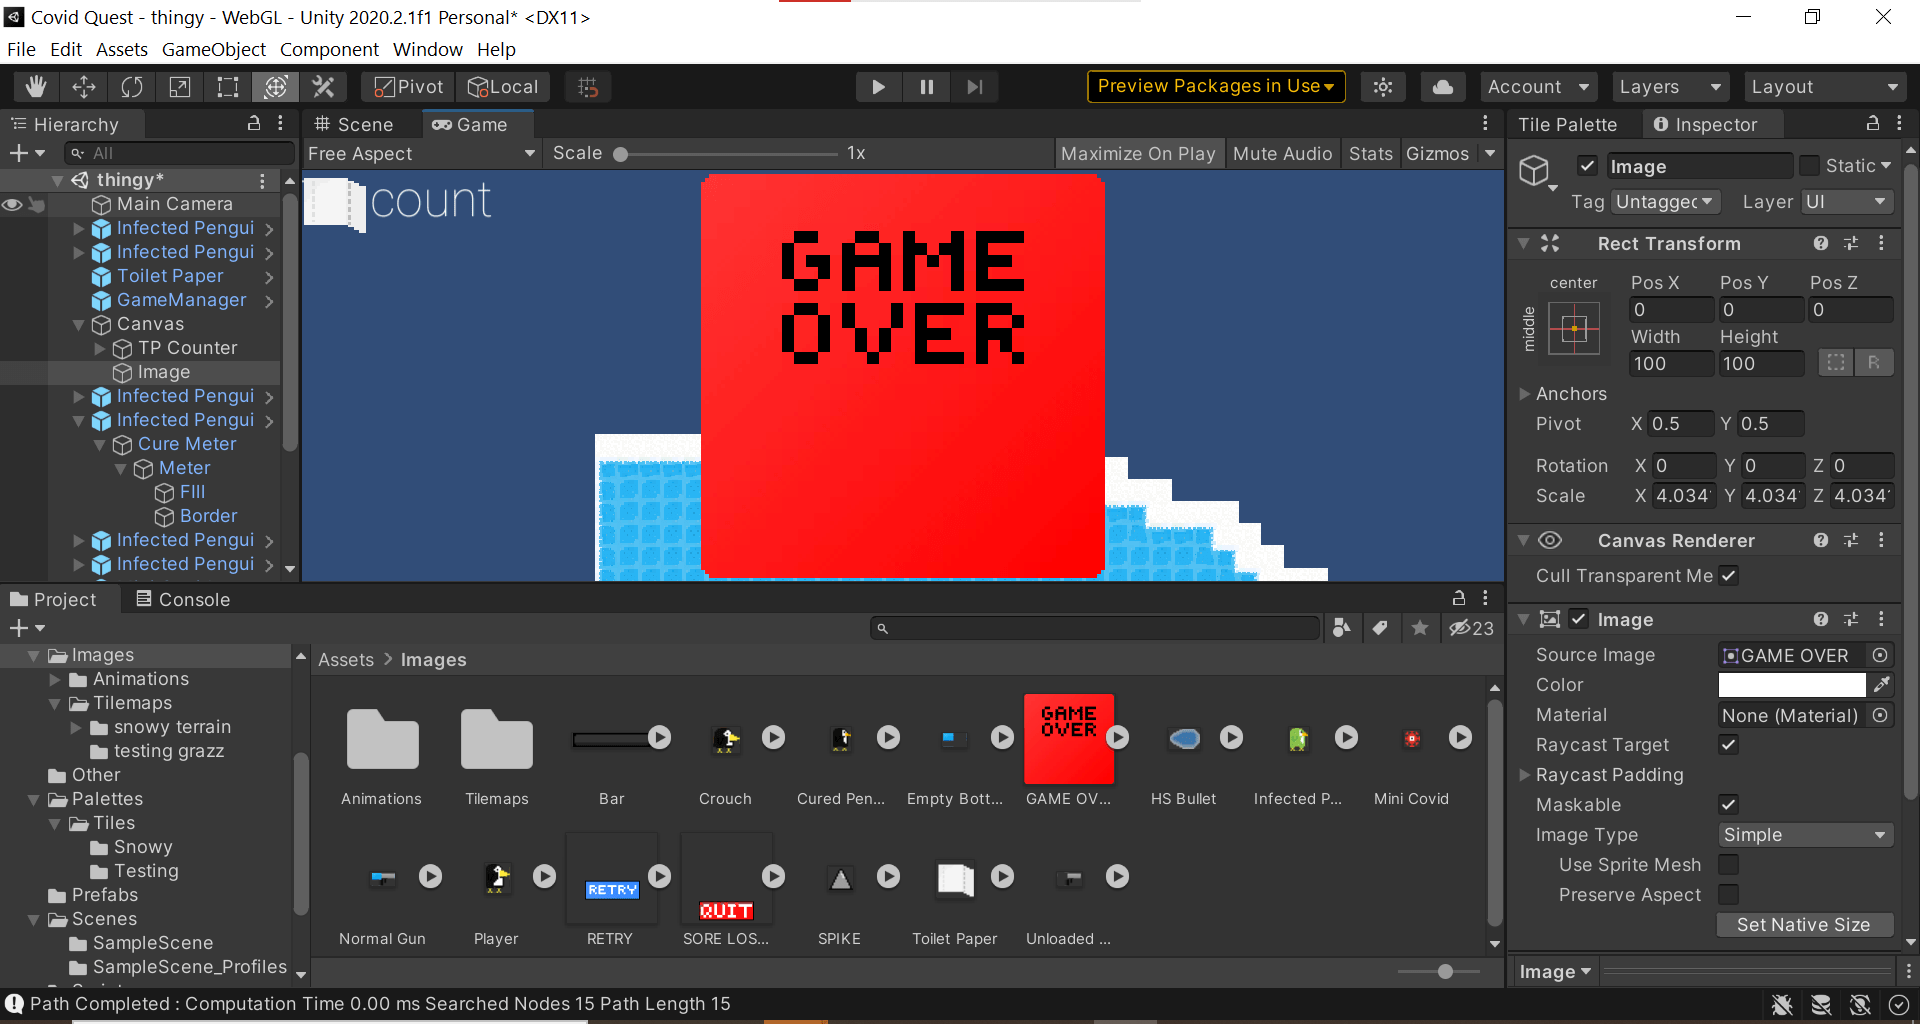Open Image Type Simple dropdown

coord(1805,835)
